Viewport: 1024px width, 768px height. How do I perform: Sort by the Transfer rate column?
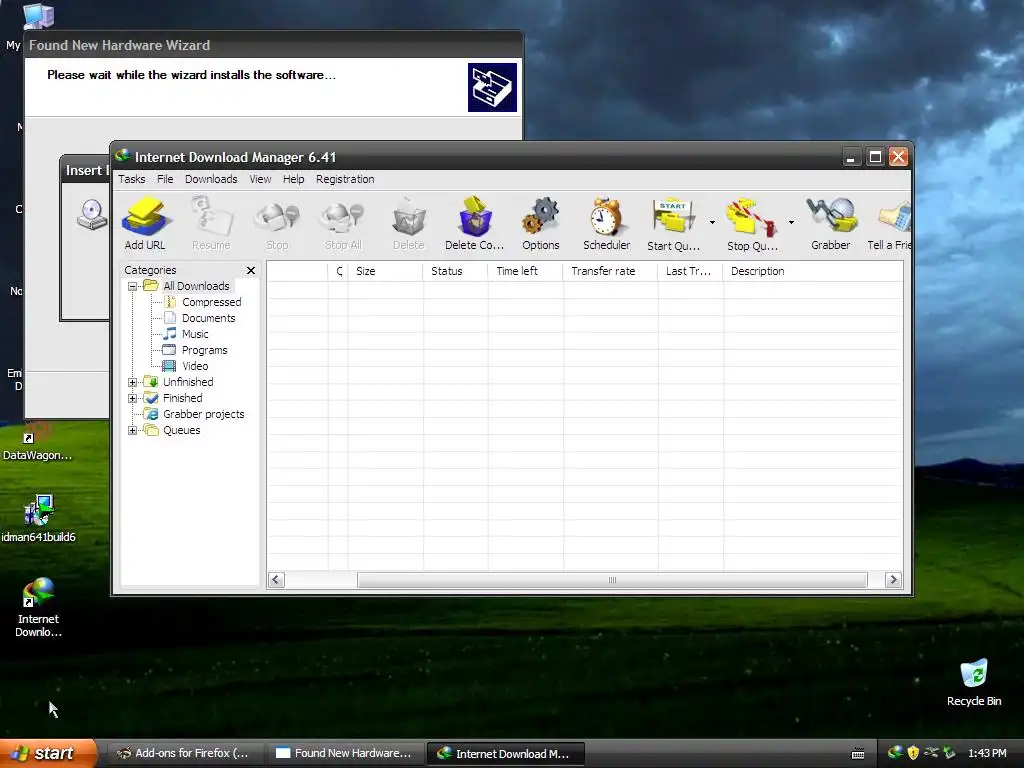tap(610, 271)
